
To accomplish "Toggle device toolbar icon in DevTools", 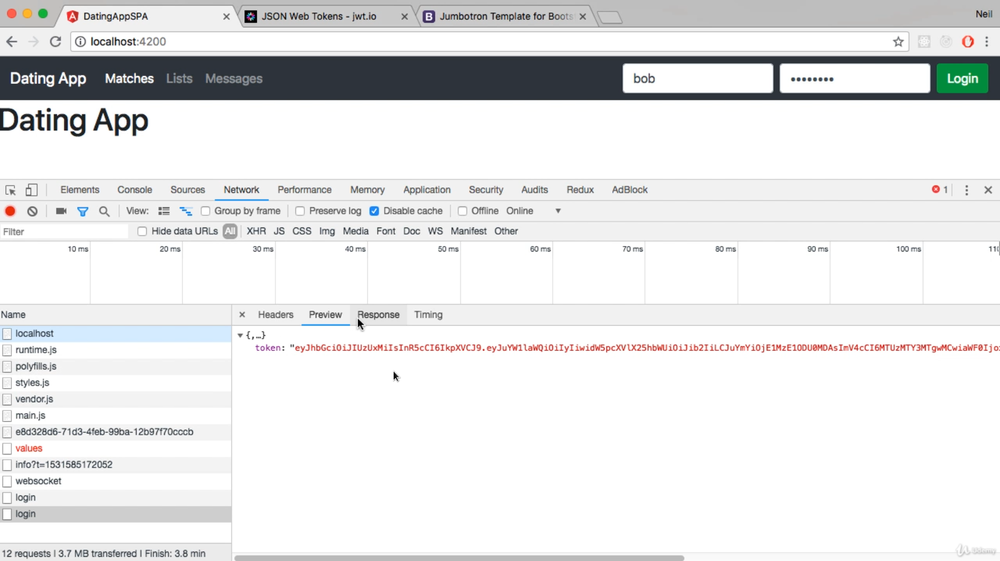I will 31,190.
